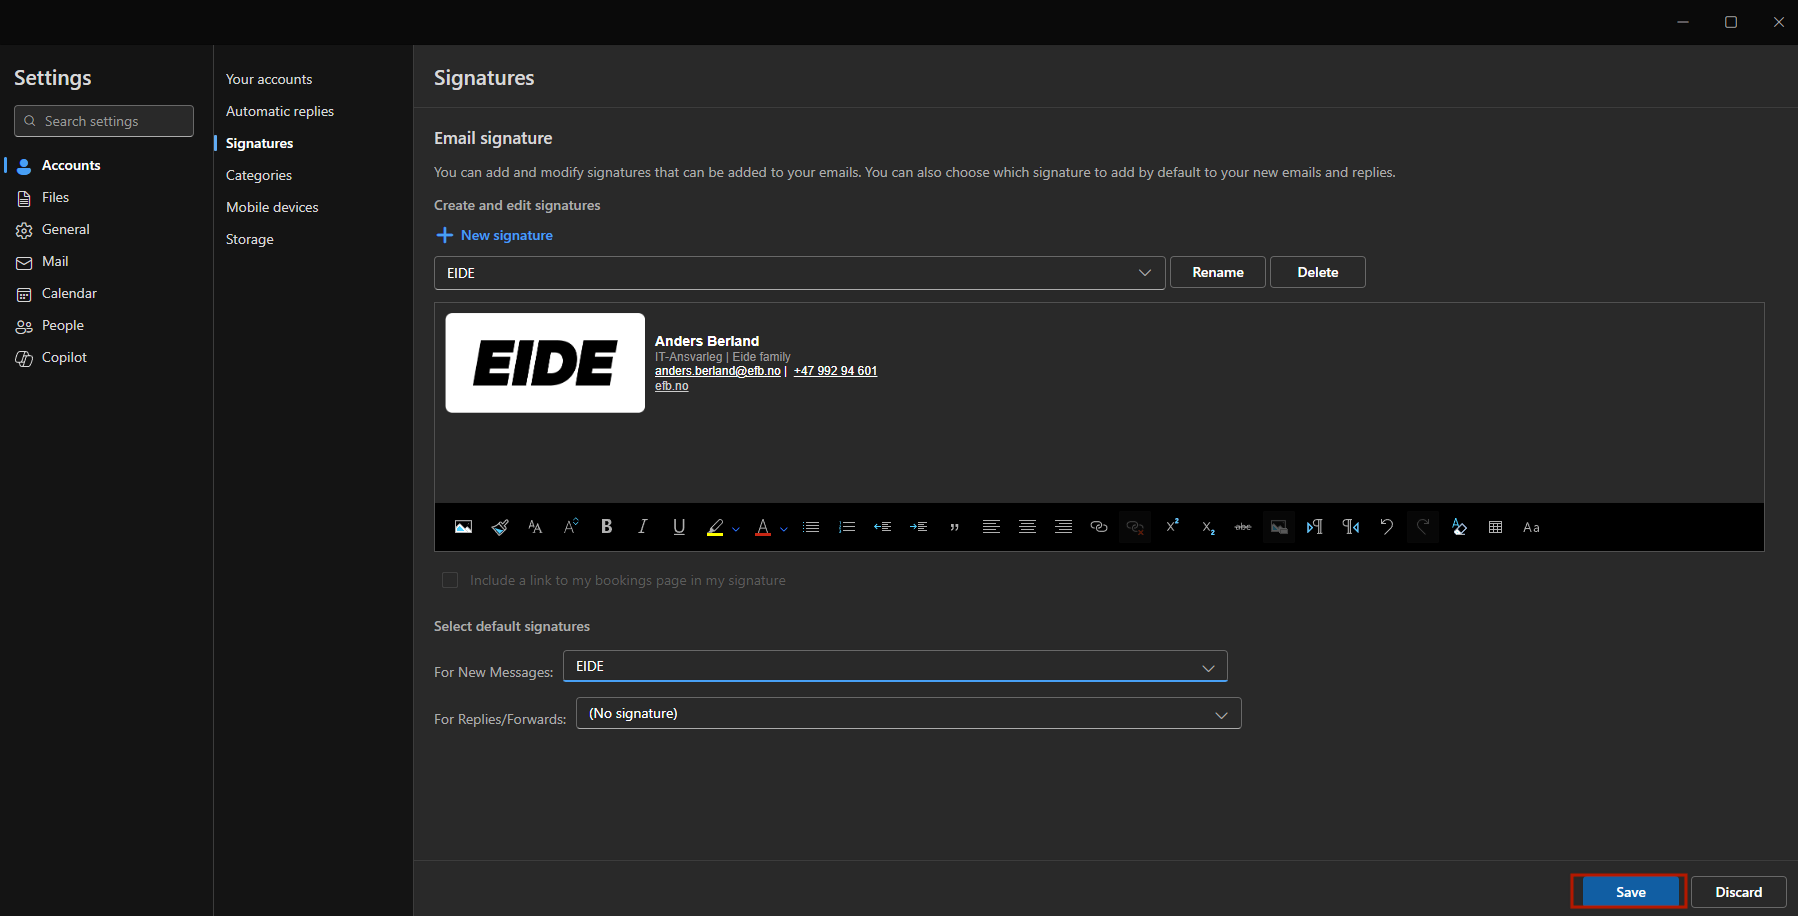This screenshot has width=1798, height=916.
Task: Open Files settings section
Action: coord(55,197)
